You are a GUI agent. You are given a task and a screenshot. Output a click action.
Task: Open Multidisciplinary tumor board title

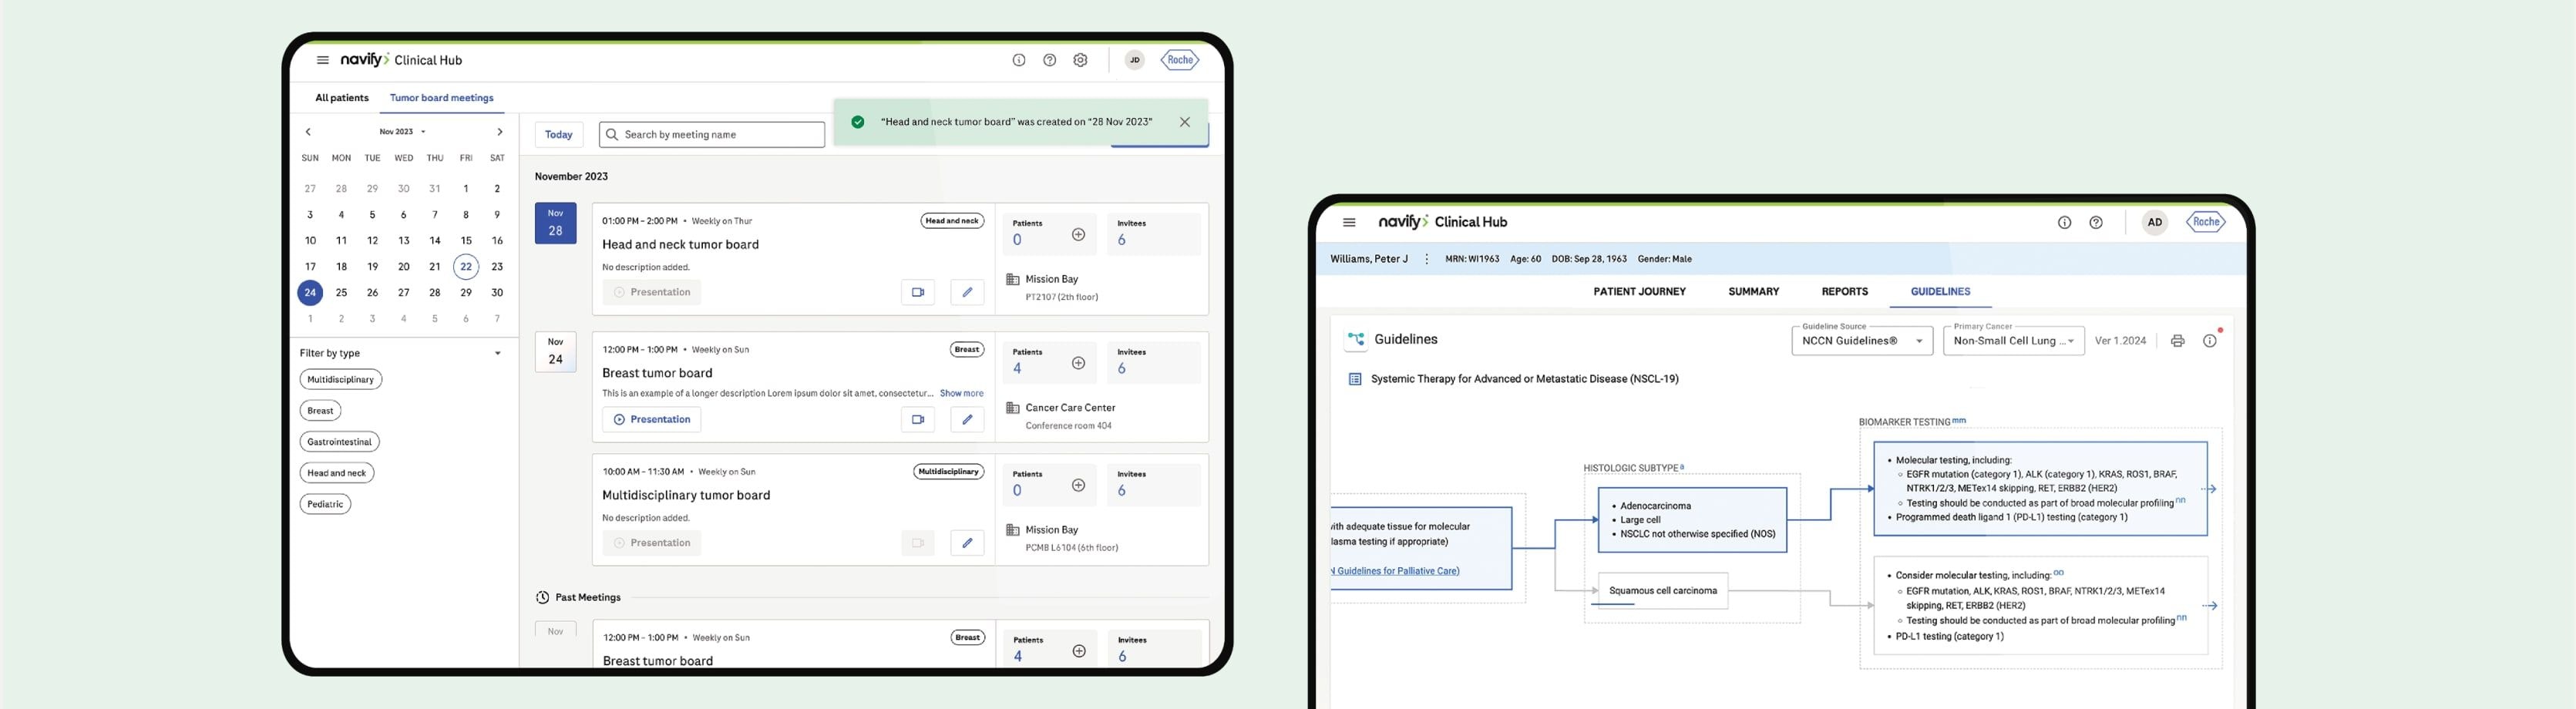pos(686,495)
